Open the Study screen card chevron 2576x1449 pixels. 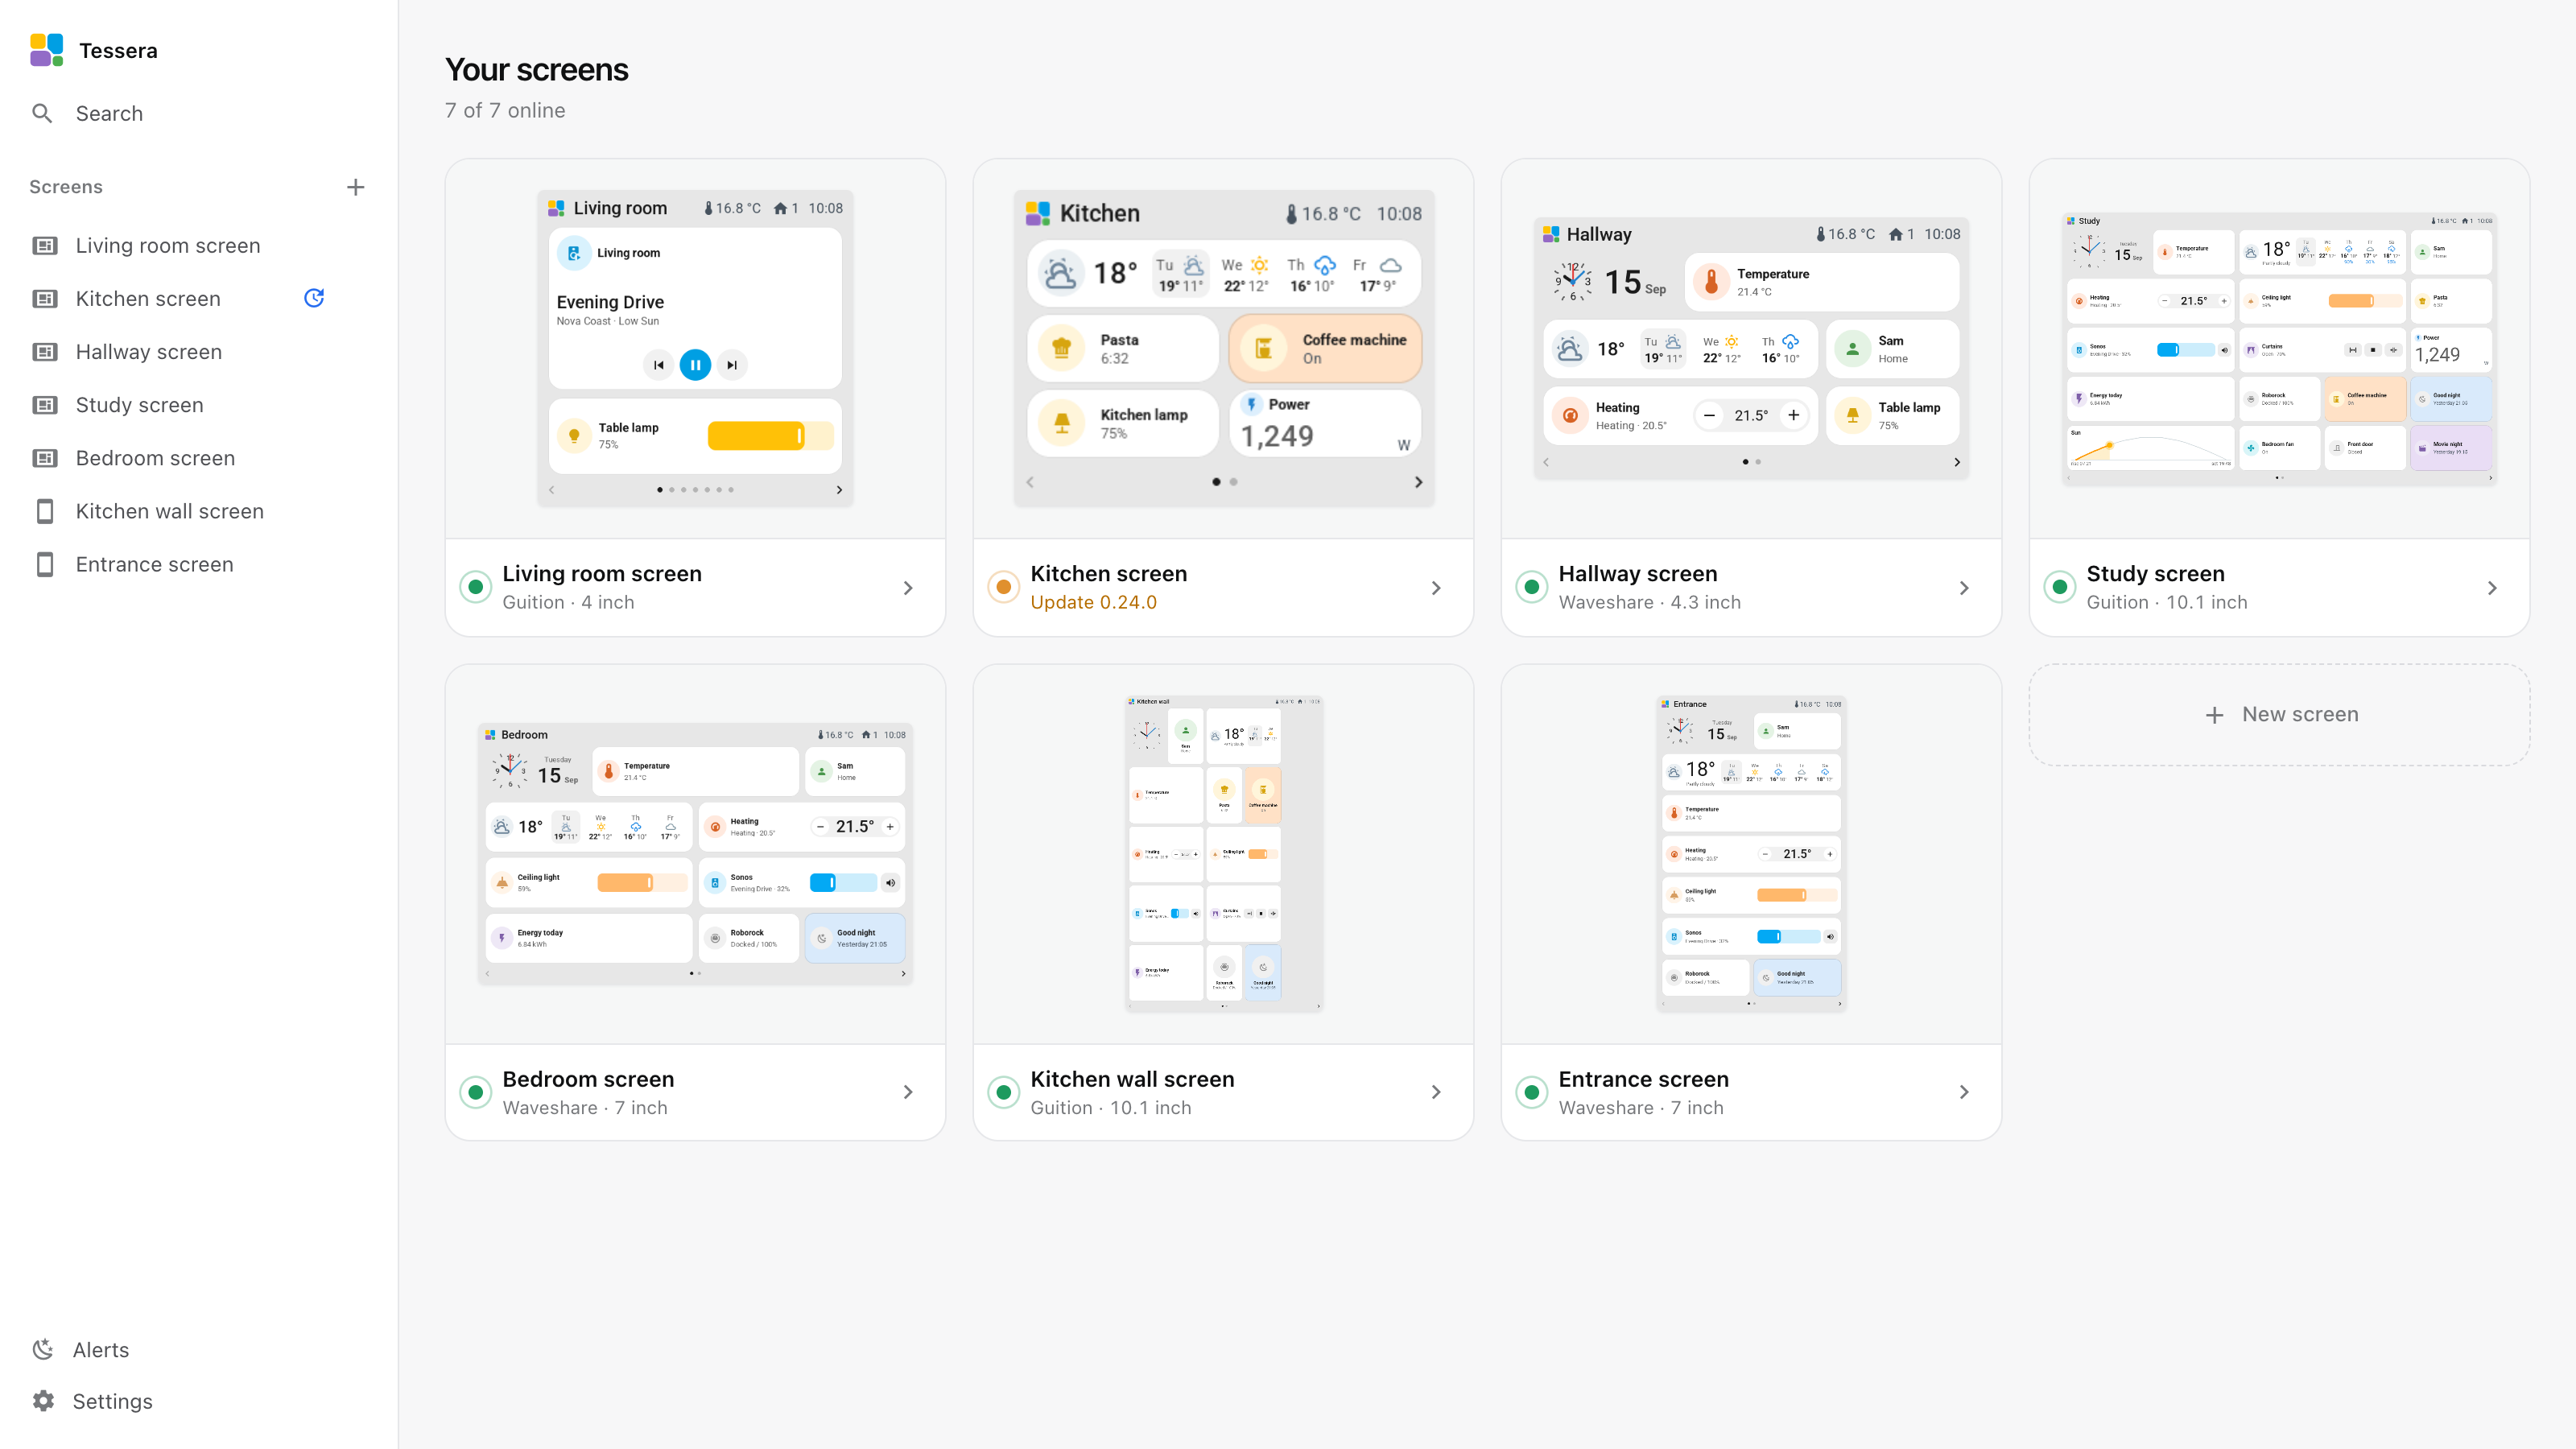point(2492,588)
